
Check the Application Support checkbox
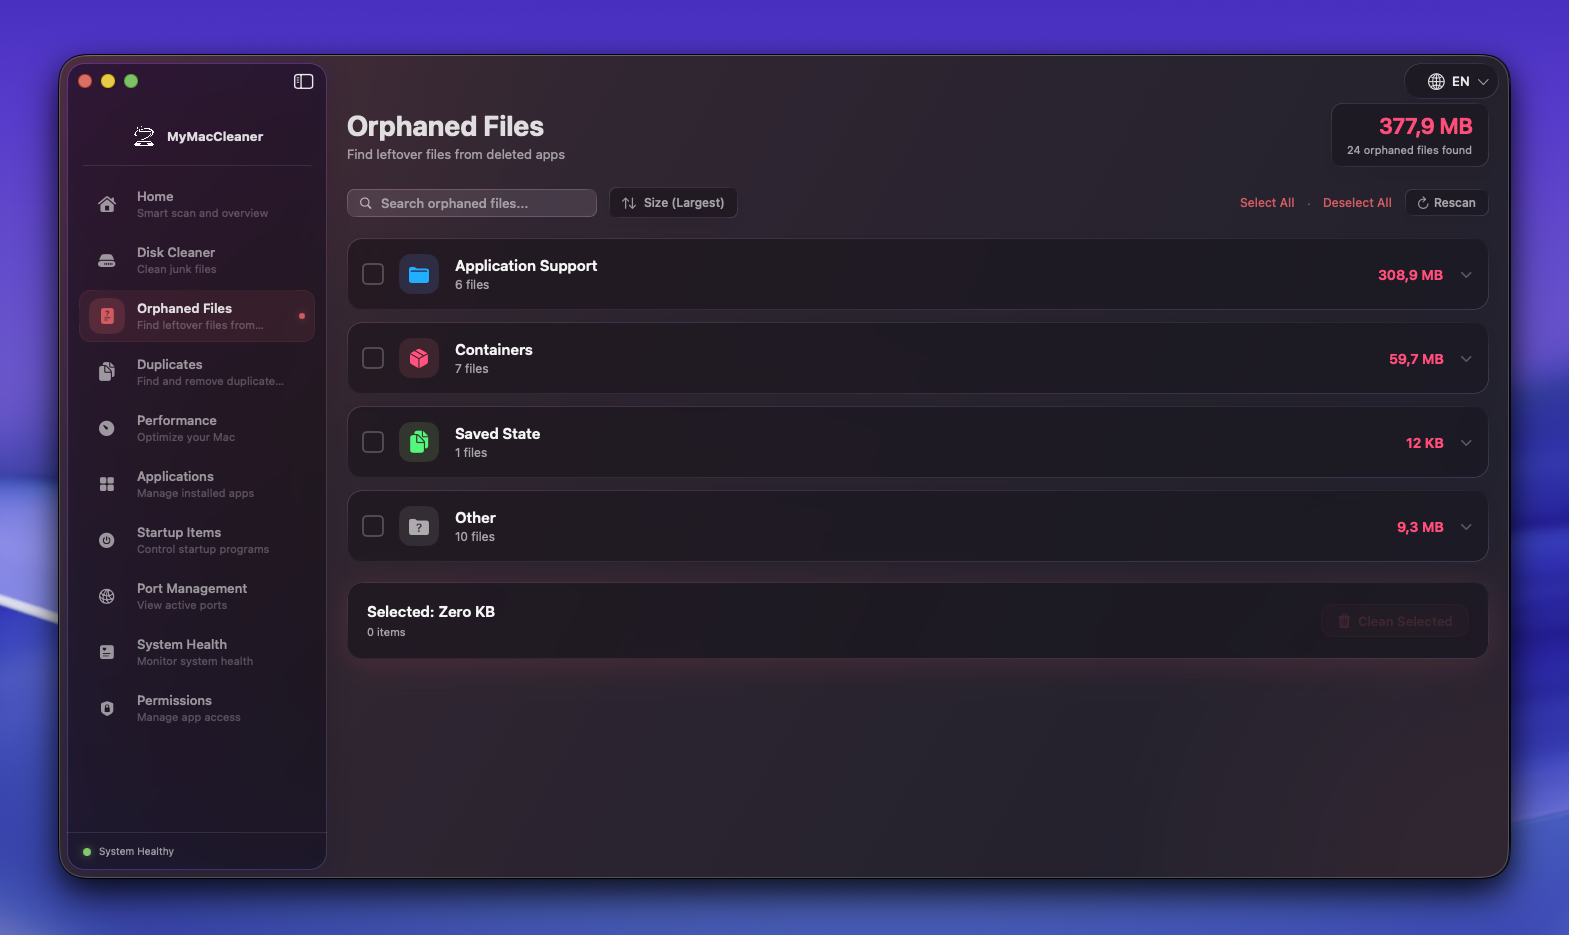373,274
